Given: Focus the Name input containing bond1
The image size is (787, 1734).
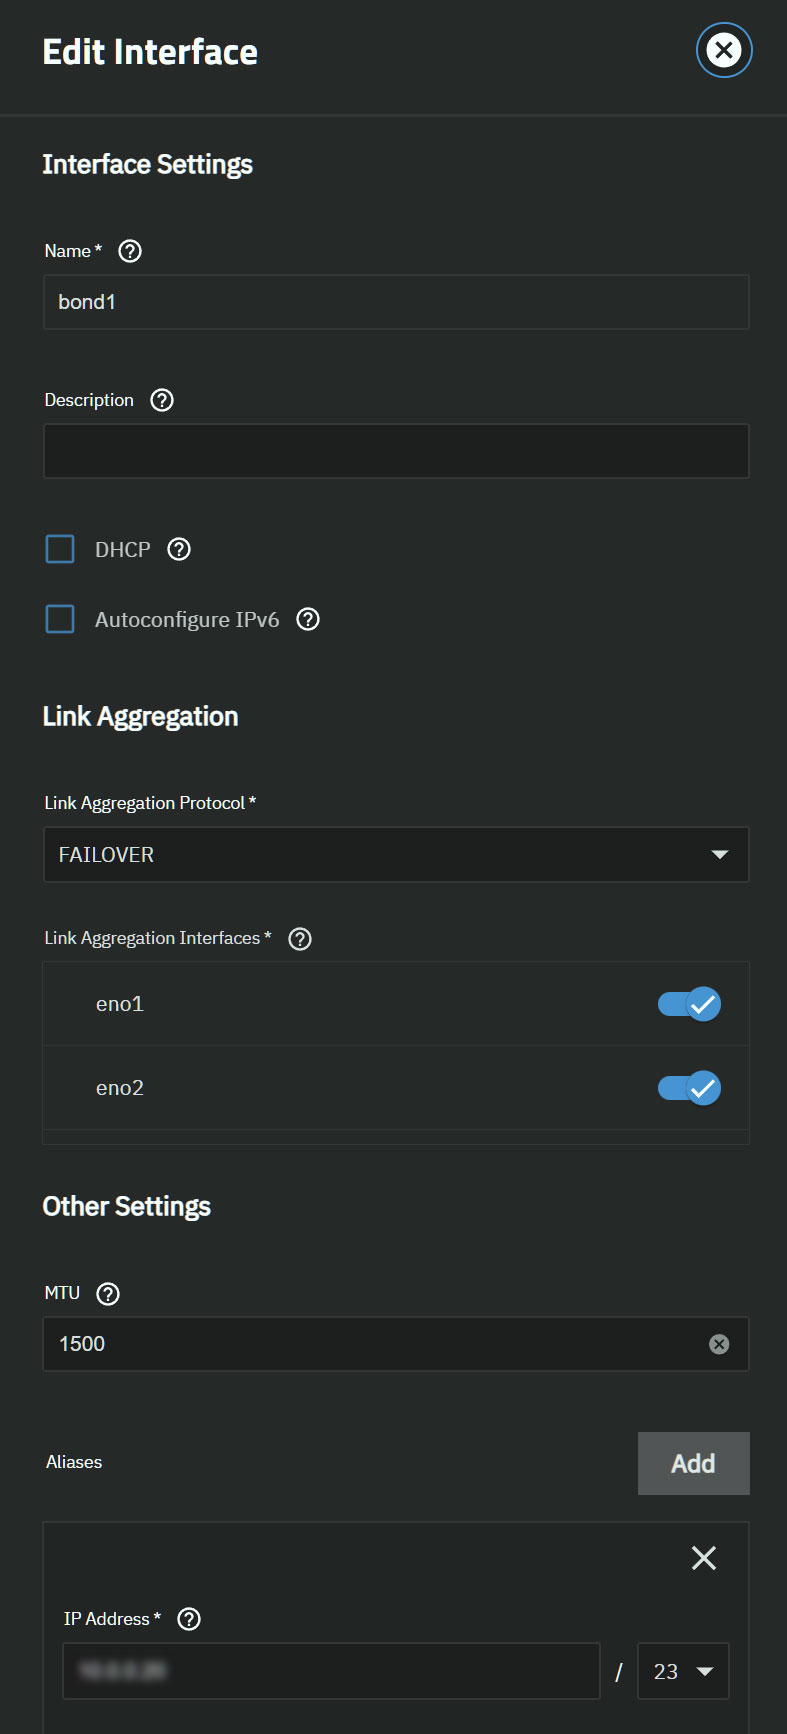Looking at the screenshot, I should 396,302.
